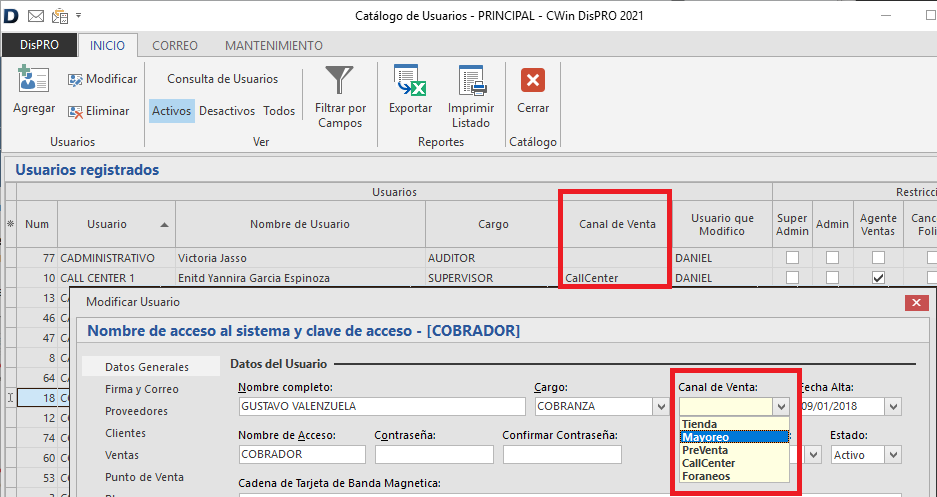Close the Modificar Usuario dialog
937x497 pixels.
point(917,303)
